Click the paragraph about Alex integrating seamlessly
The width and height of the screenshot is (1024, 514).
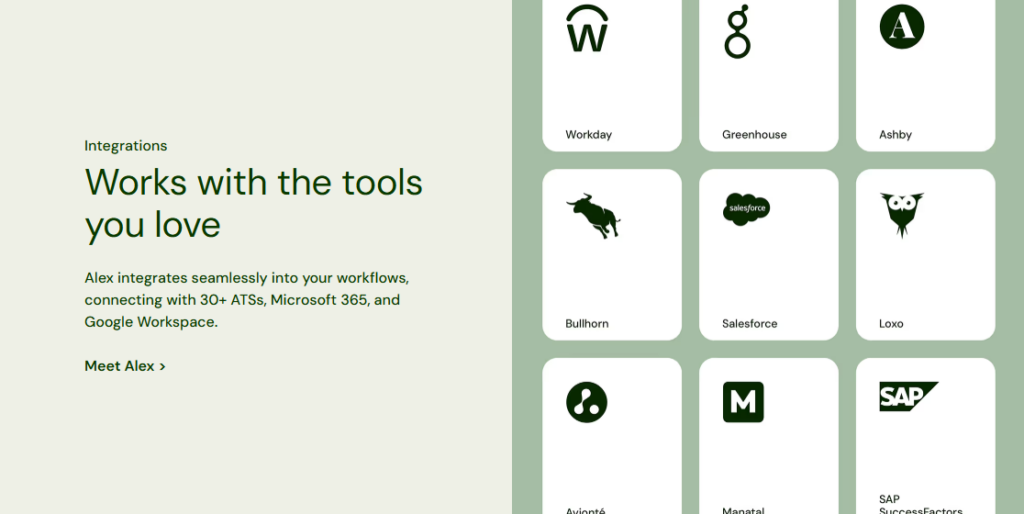pos(247,300)
